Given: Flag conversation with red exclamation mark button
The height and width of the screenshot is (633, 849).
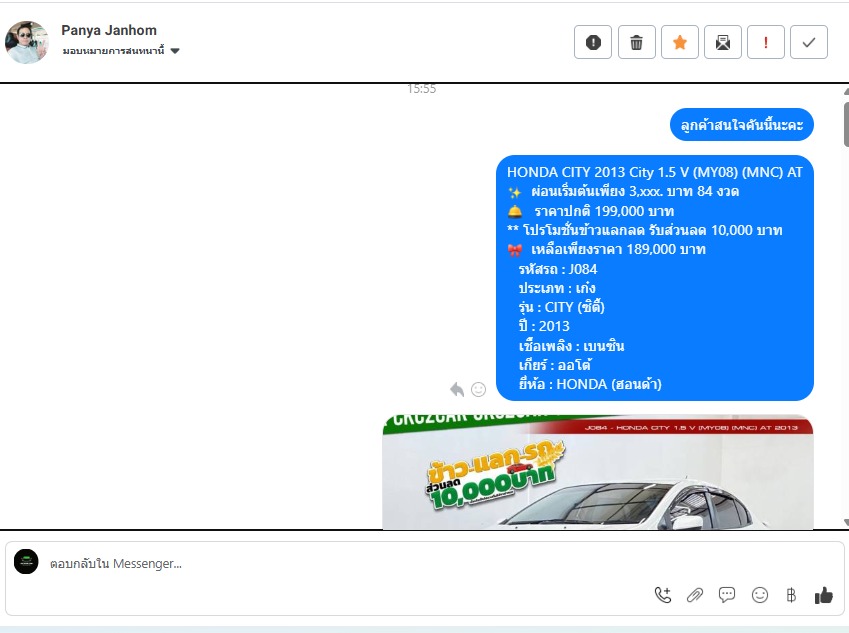Looking at the screenshot, I should (x=766, y=42).
